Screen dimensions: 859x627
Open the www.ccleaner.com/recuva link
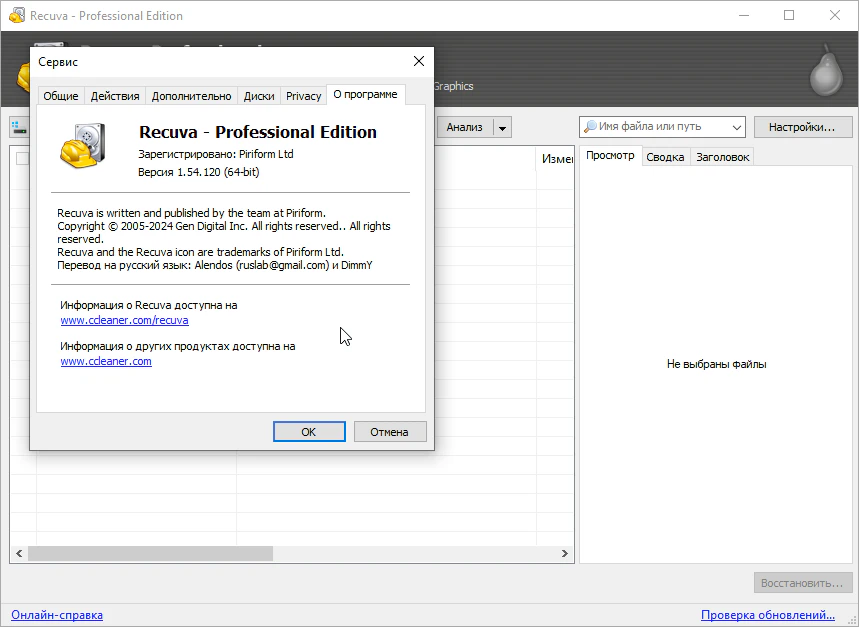pyautogui.click(x=124, y=321)
